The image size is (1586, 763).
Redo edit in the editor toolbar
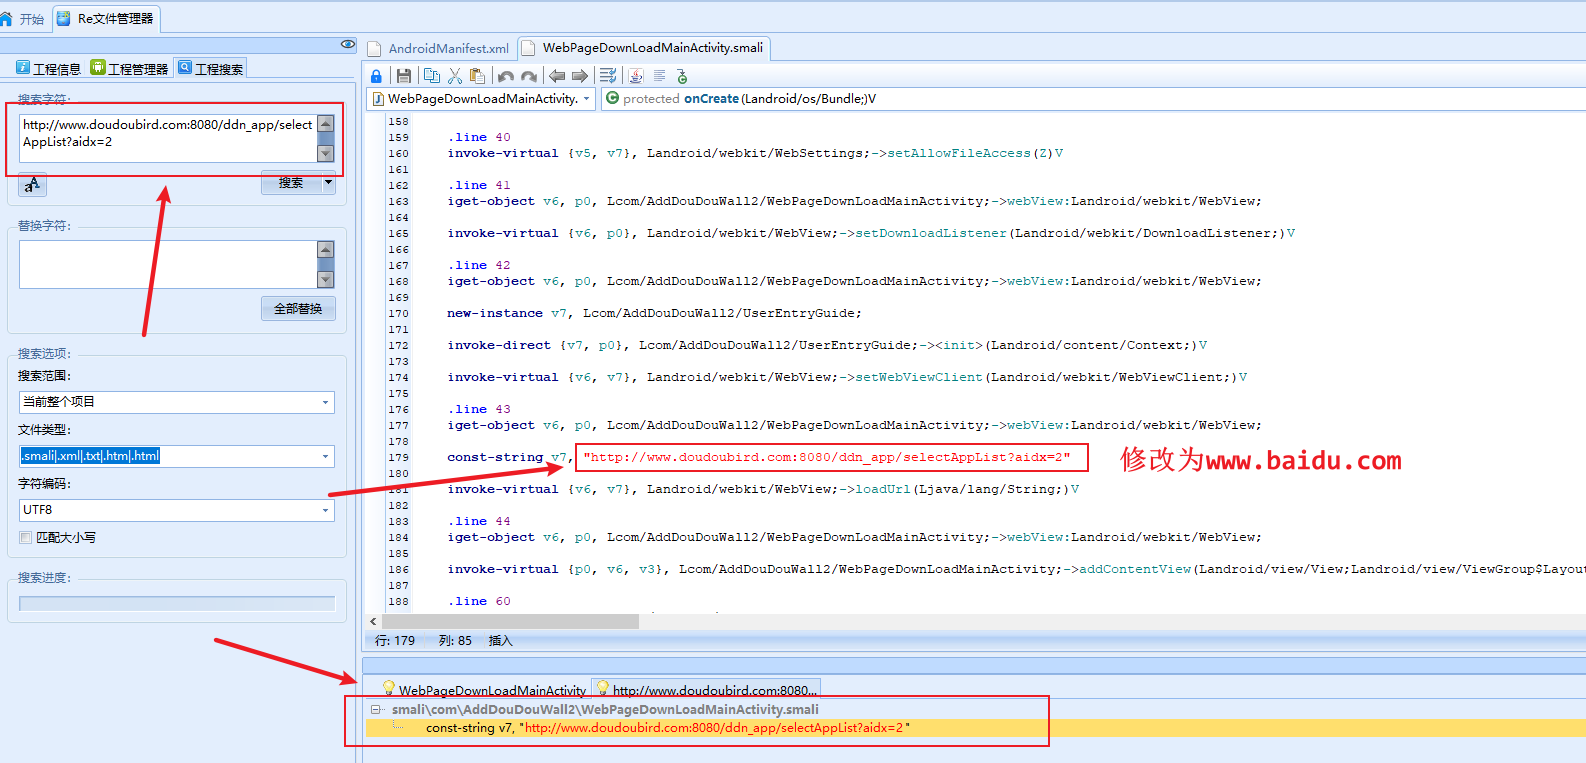(529, 76)
